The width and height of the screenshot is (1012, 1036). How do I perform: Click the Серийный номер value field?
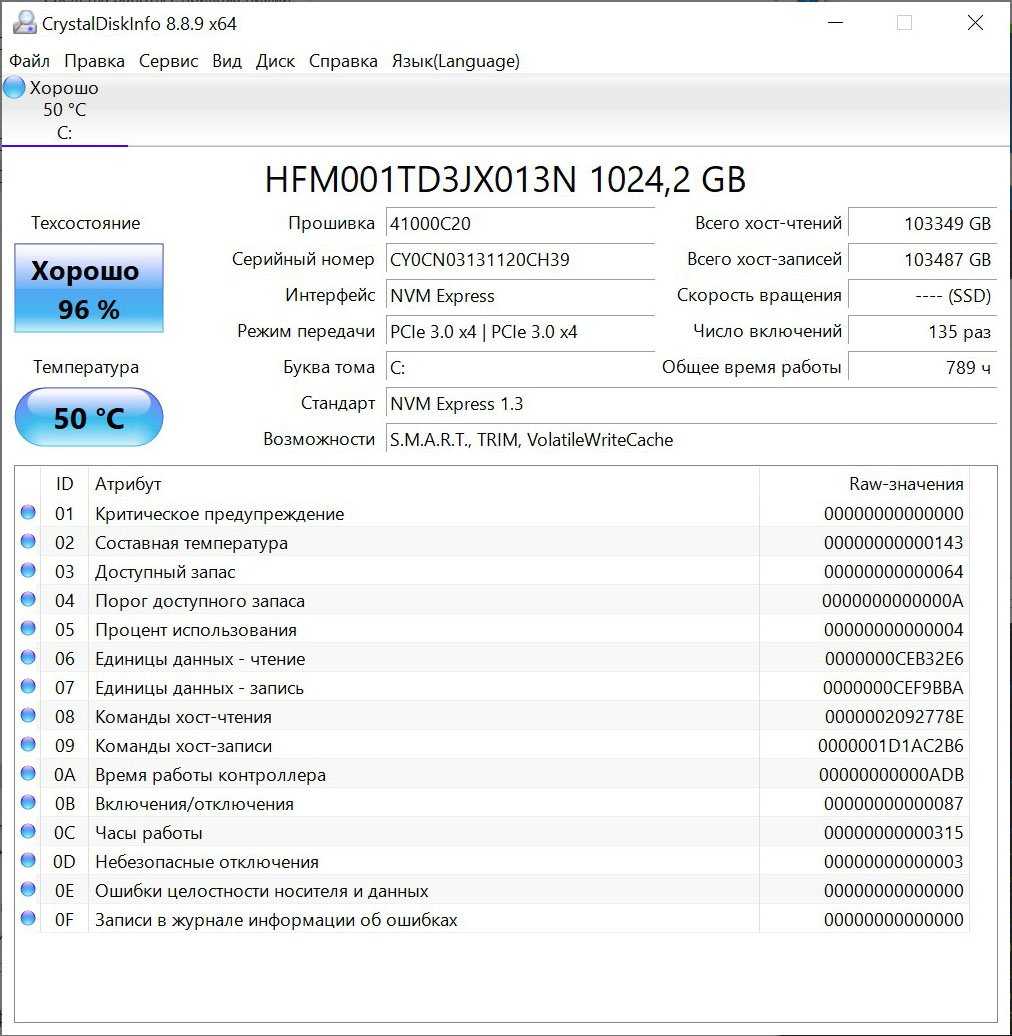[x=519, y=260]
